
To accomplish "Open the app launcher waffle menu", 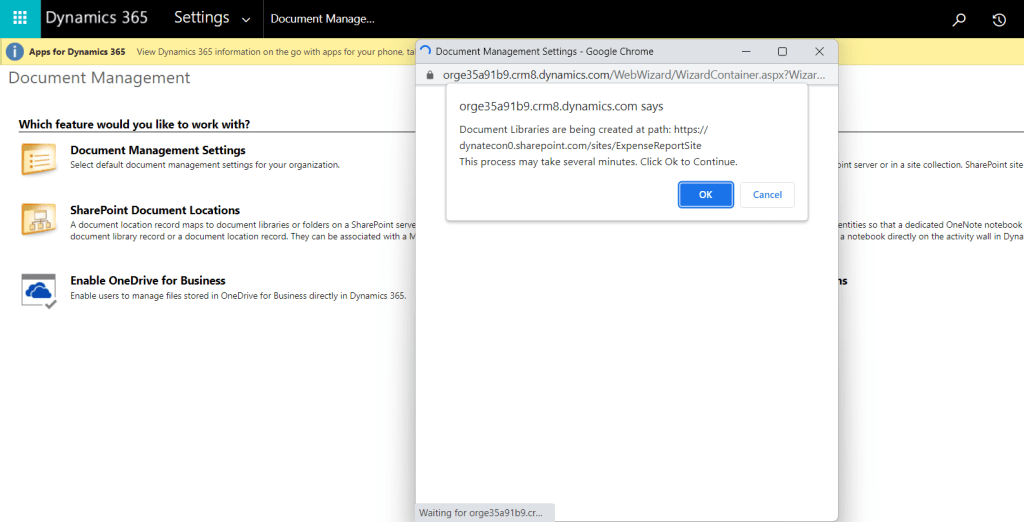I will coord(20,19).
